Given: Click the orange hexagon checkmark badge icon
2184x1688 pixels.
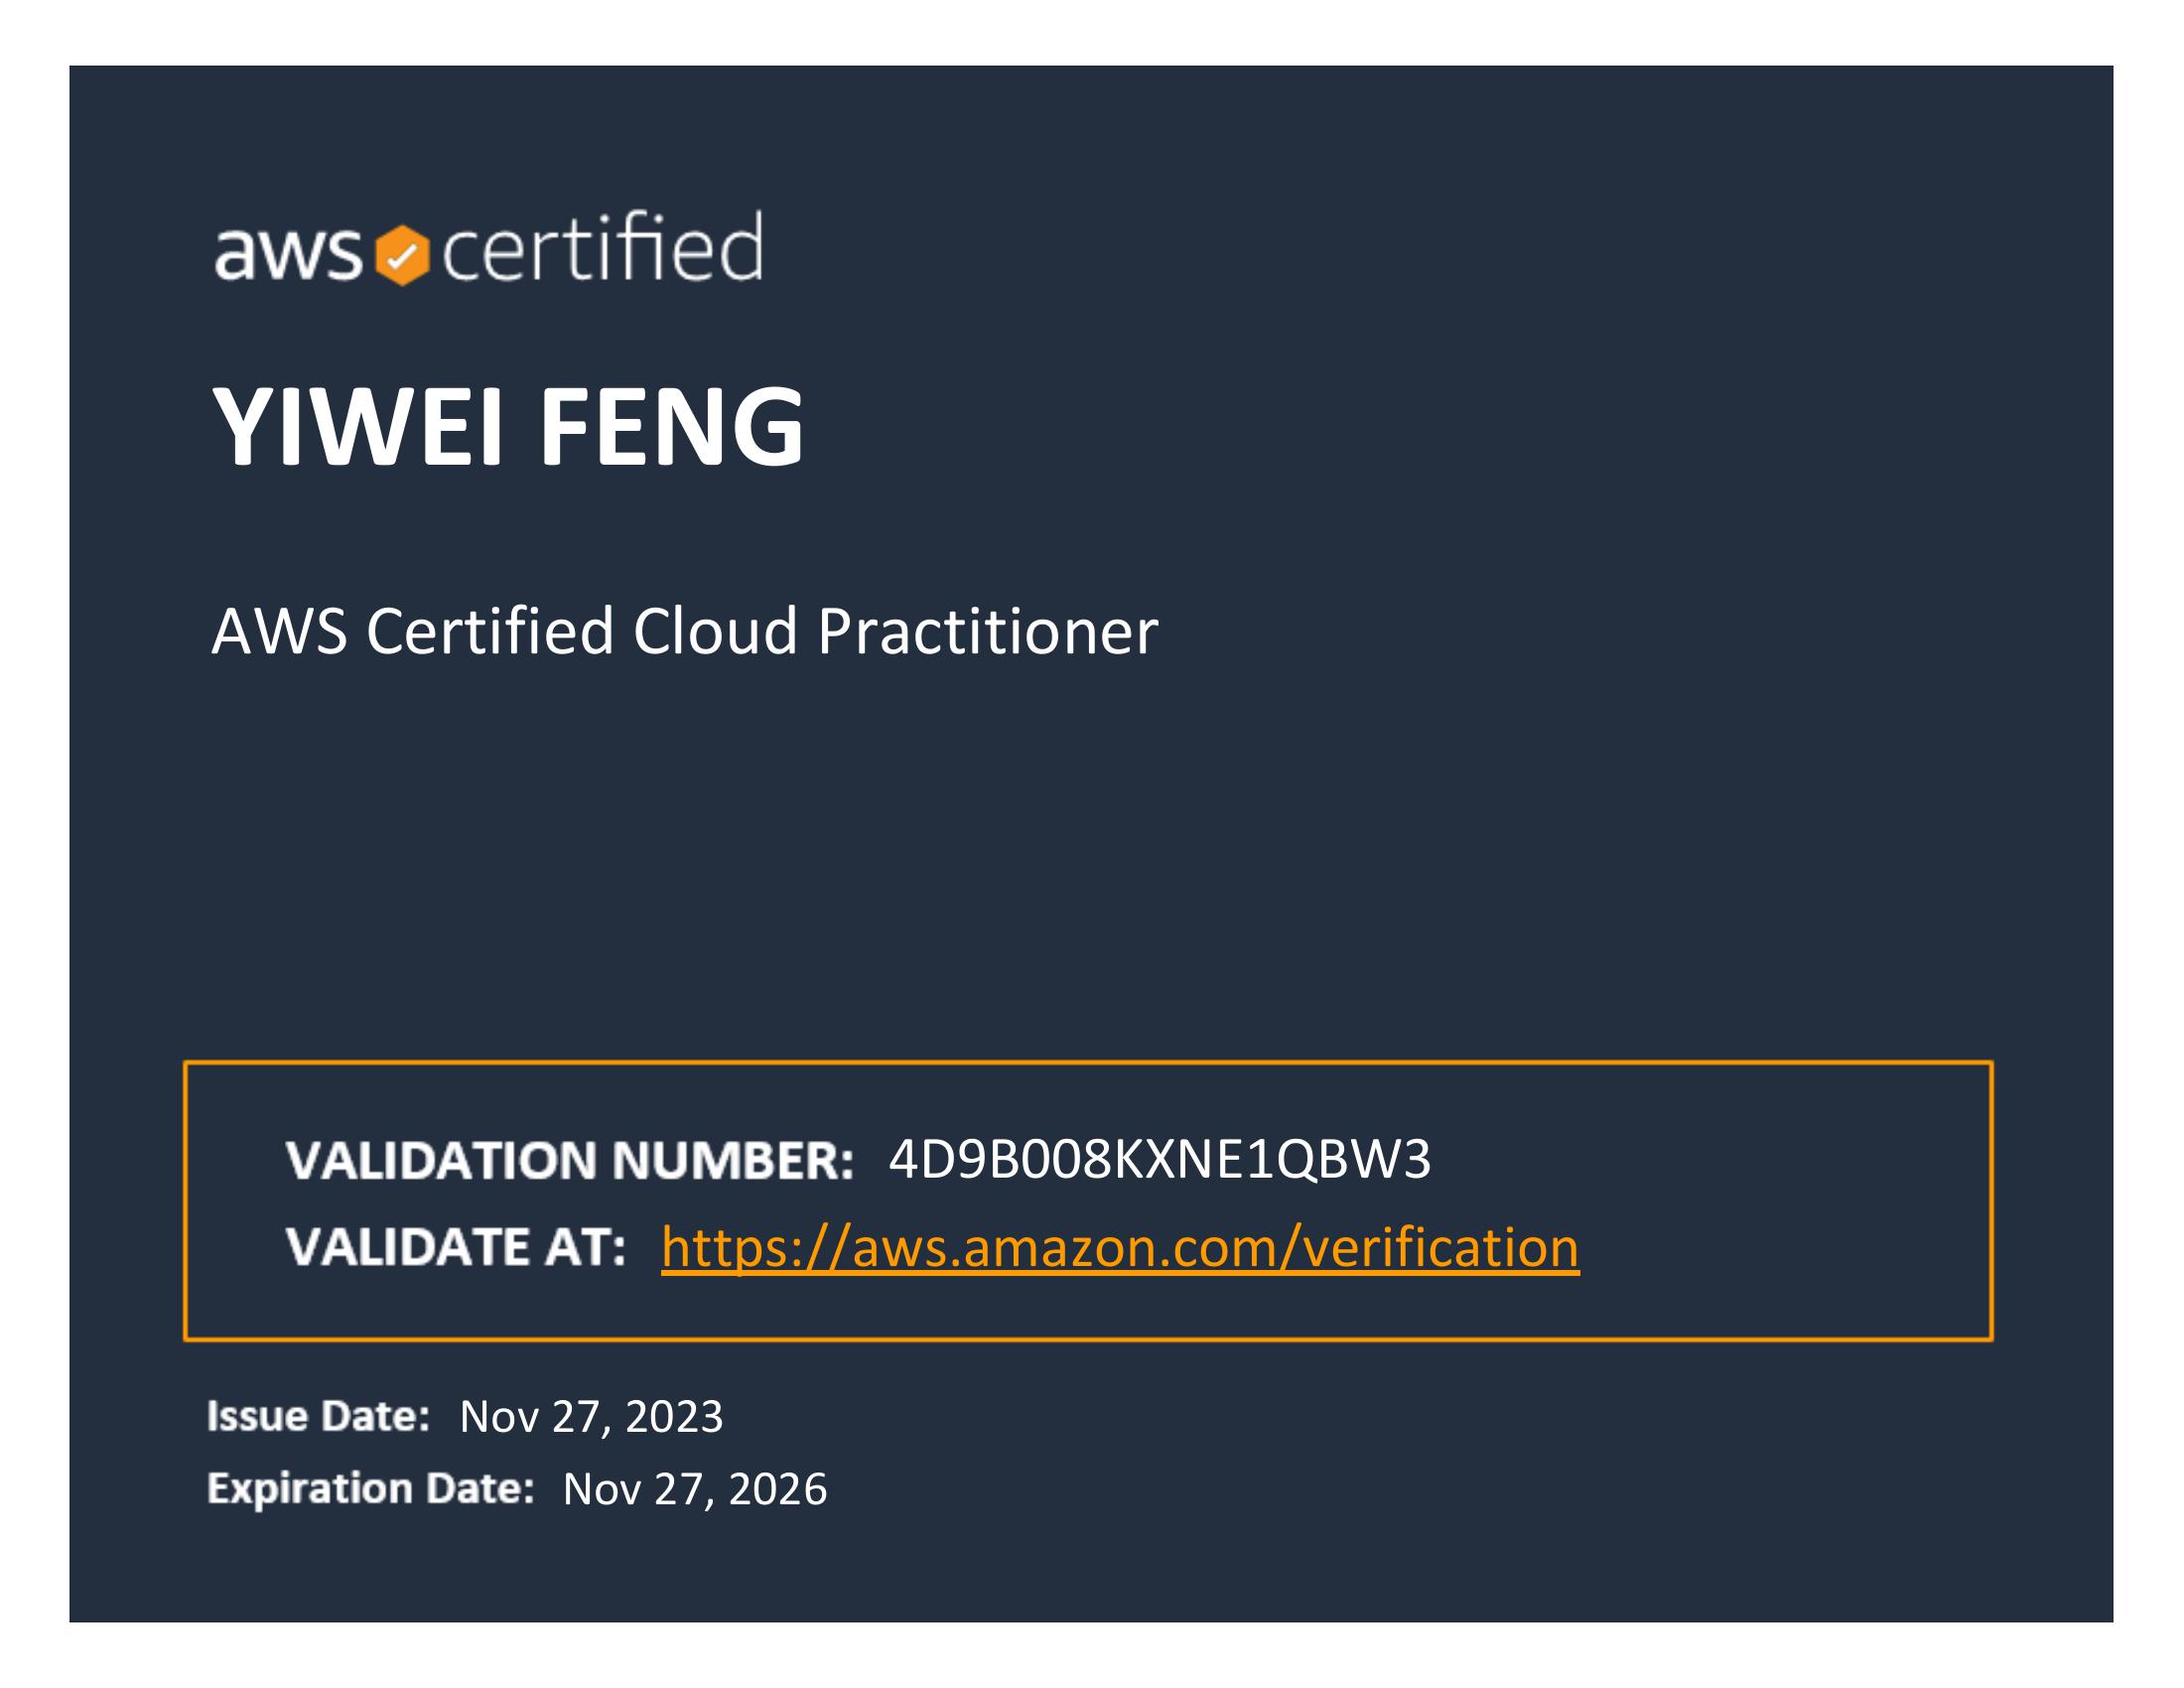Looking at the screenshot, I should pos(402,255).
